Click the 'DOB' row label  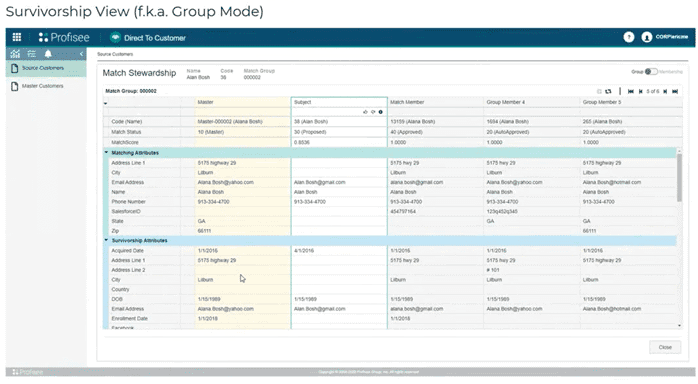pyautogui.click(x=117, y=299)
